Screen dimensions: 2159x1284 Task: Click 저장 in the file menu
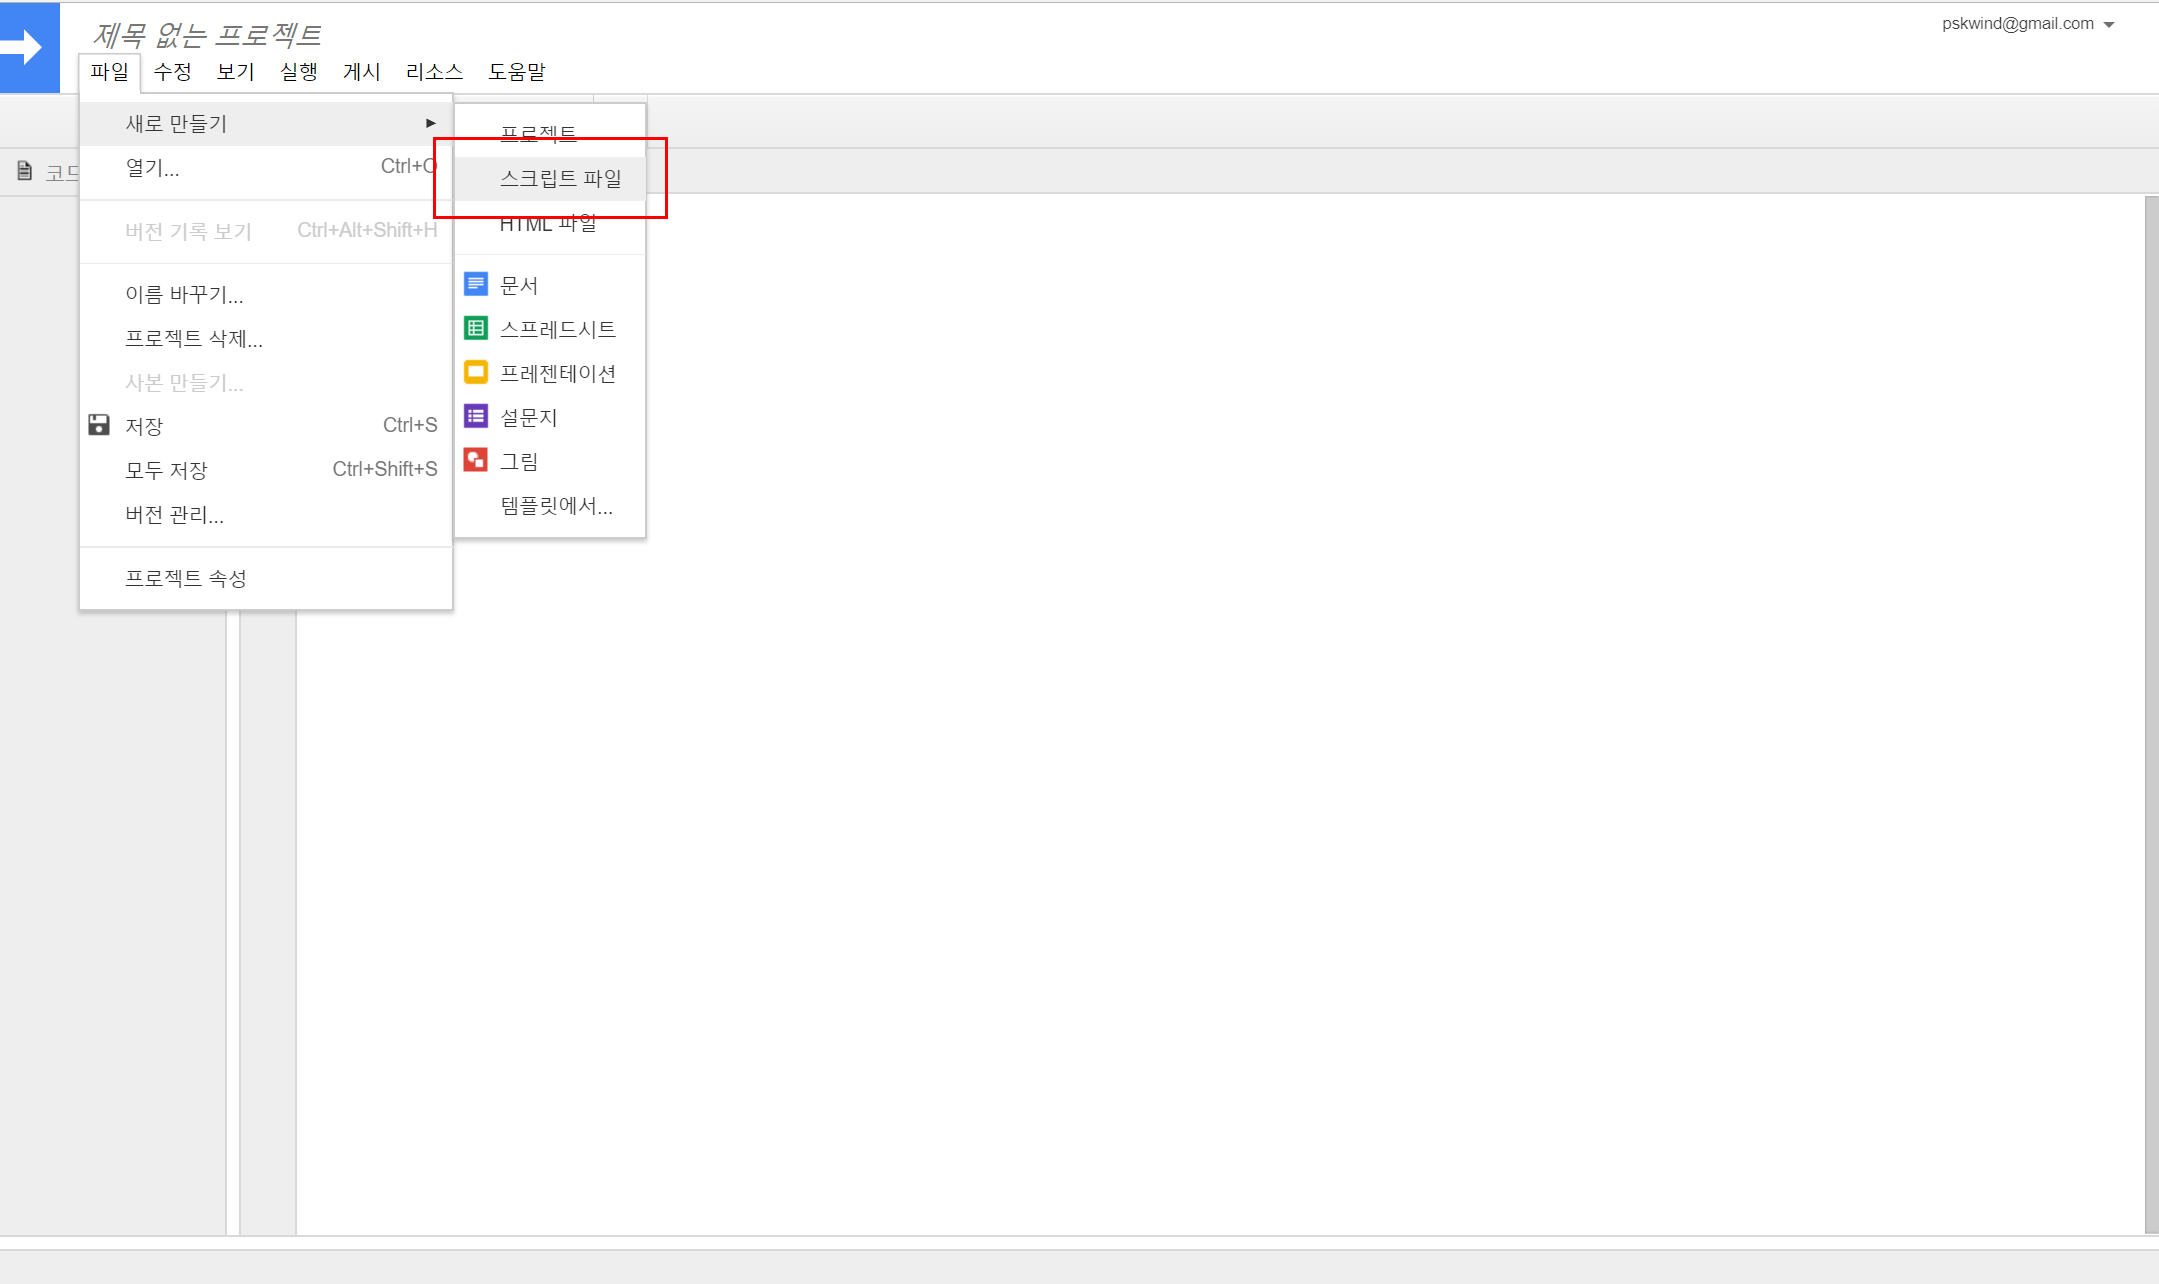point(266,426)
